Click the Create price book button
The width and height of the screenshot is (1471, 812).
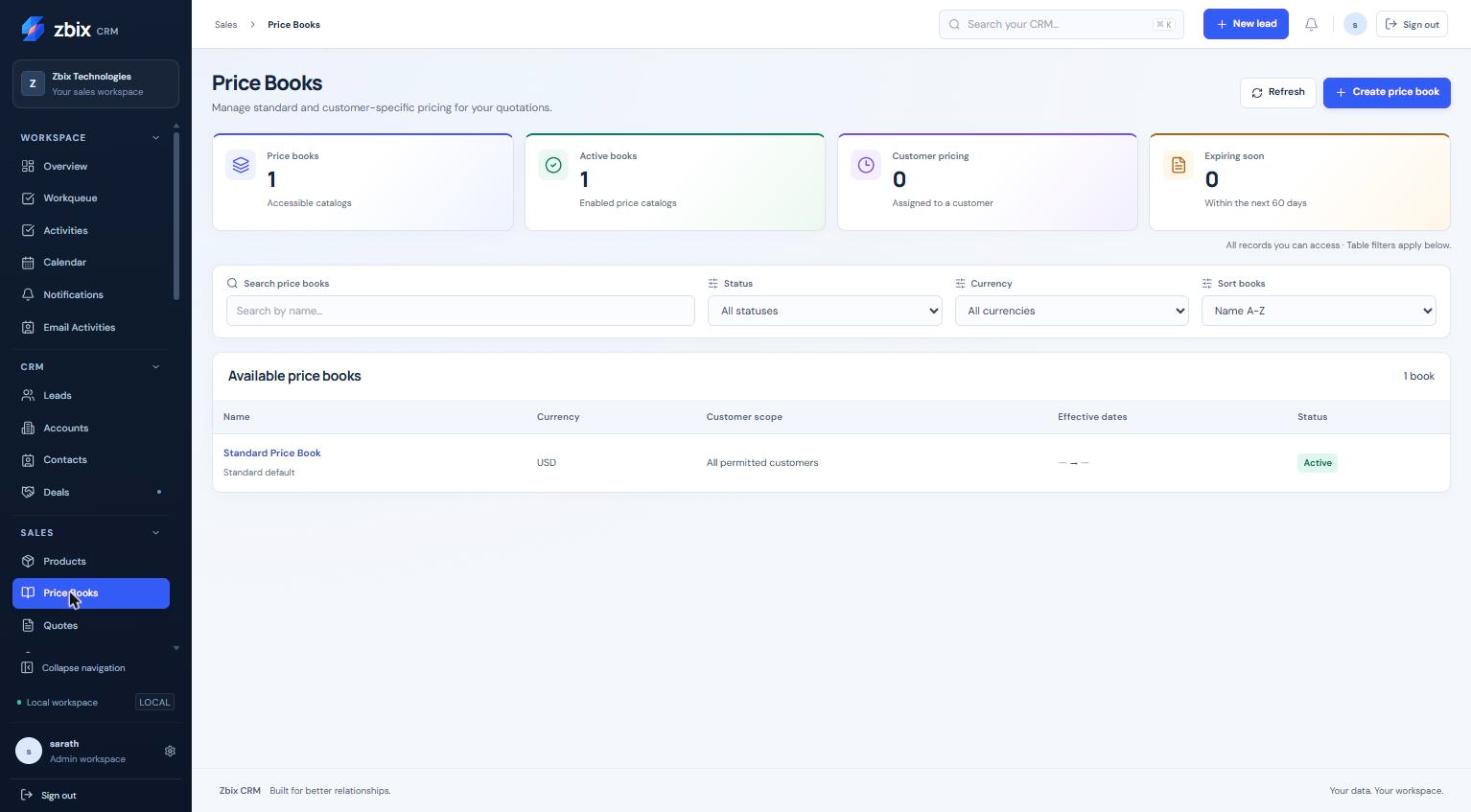coord(1386,92)
